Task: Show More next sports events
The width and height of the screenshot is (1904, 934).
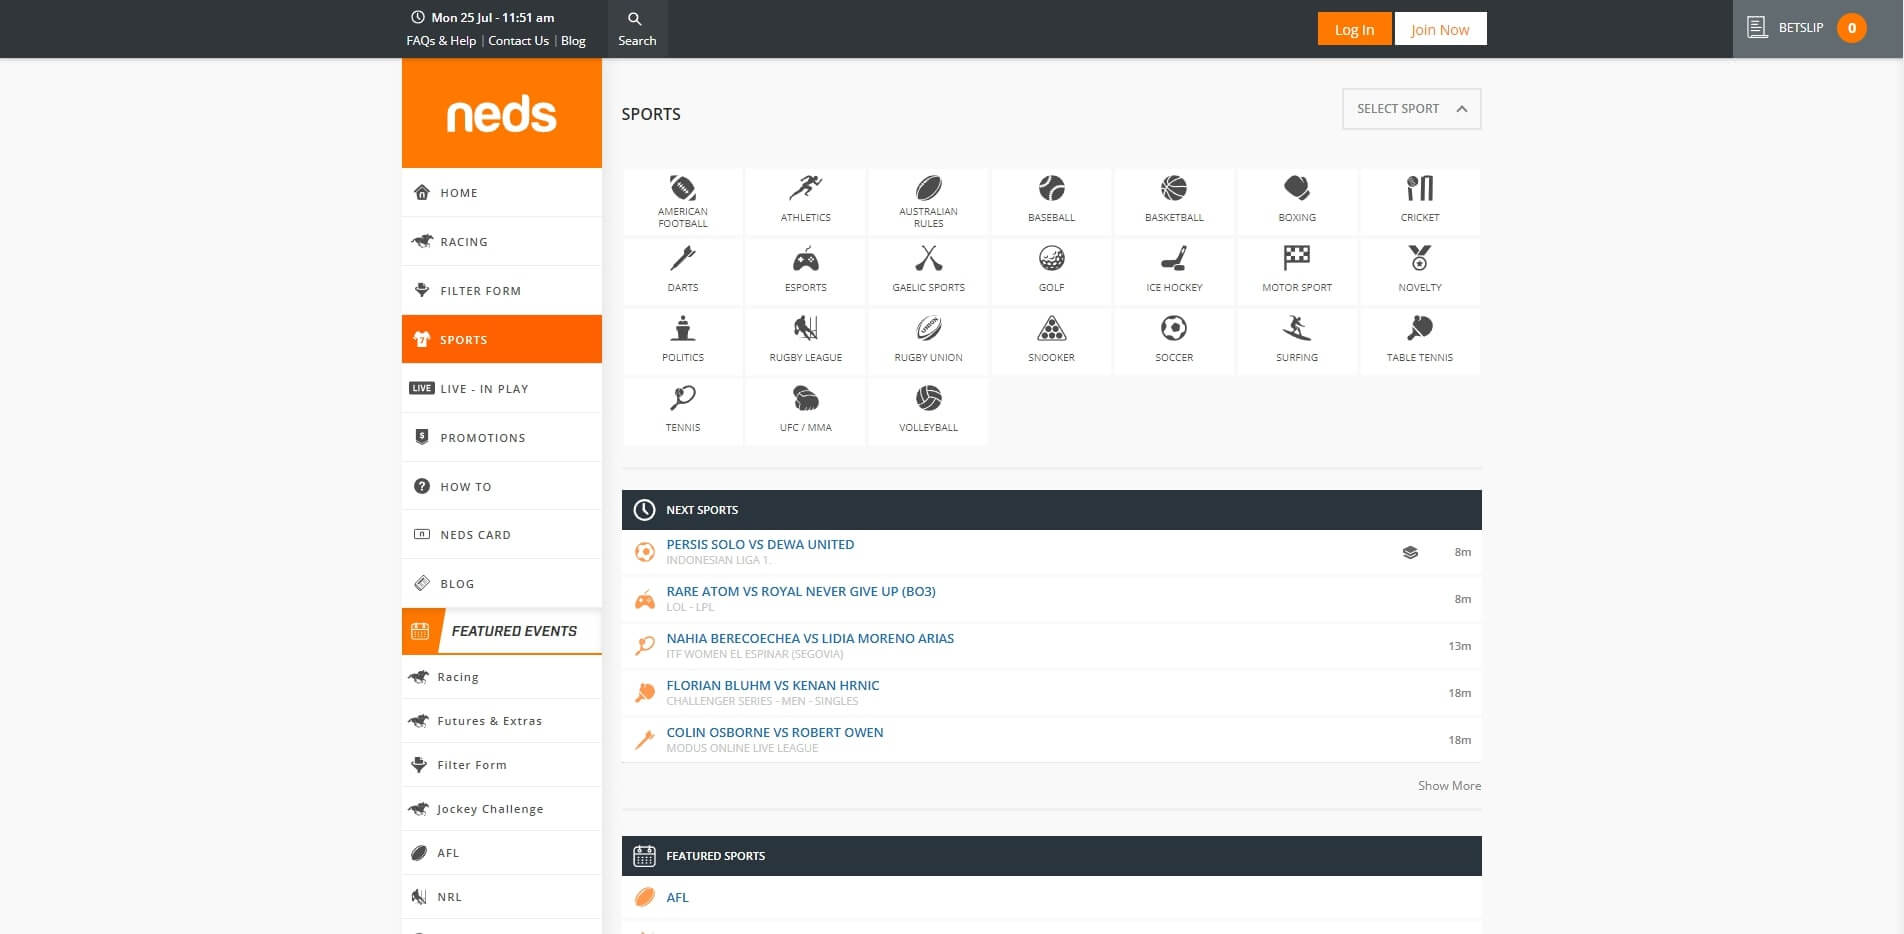Action: pos(1448,786)
